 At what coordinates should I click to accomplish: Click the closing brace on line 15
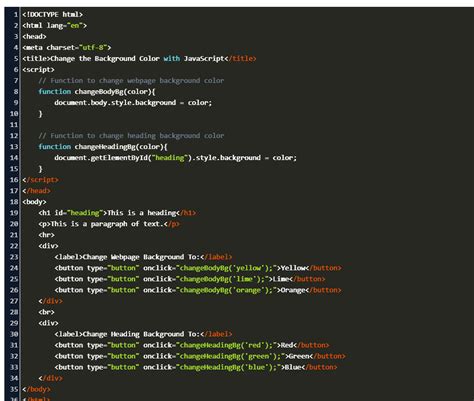pos(40,168)
